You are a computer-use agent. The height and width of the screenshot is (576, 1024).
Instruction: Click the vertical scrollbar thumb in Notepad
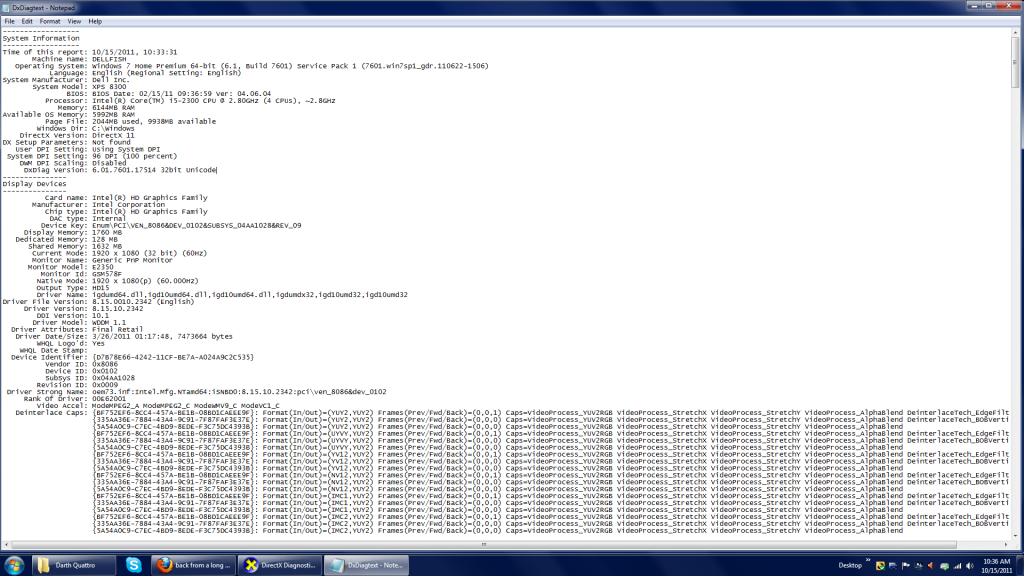pyautogui.click(x=1015, y=62)
